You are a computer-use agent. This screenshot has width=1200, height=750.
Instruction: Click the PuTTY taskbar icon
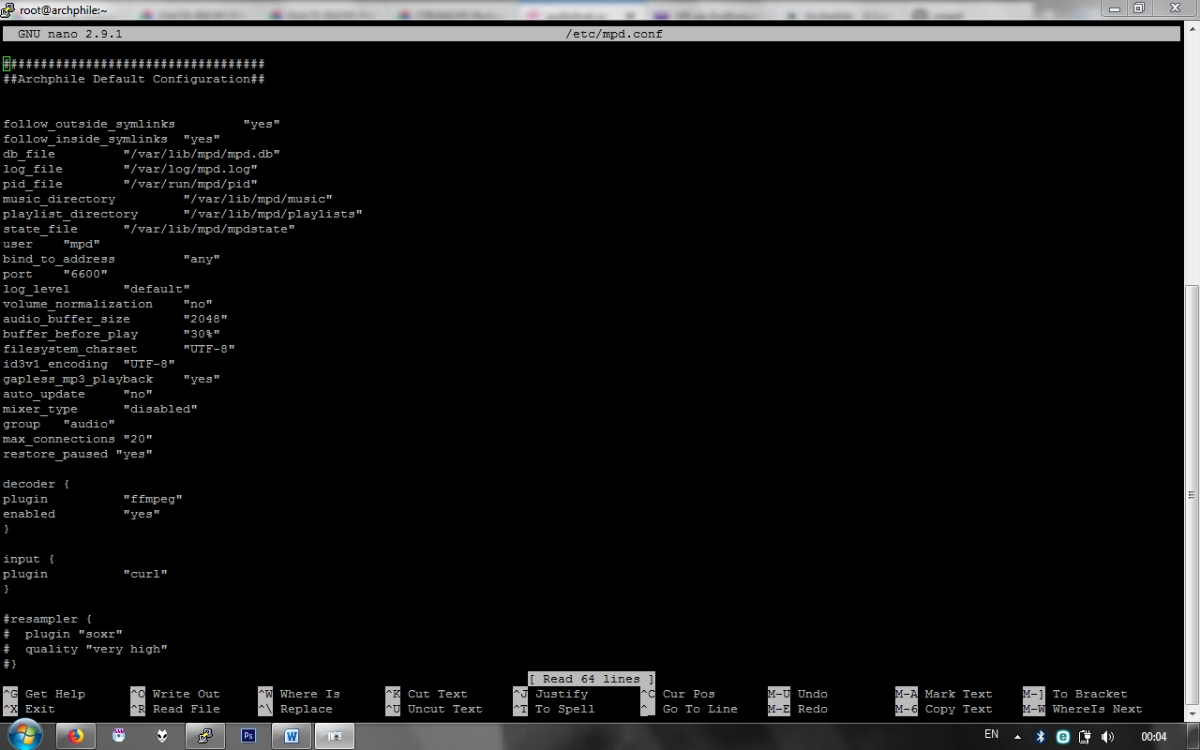click(x=206, y=735)
